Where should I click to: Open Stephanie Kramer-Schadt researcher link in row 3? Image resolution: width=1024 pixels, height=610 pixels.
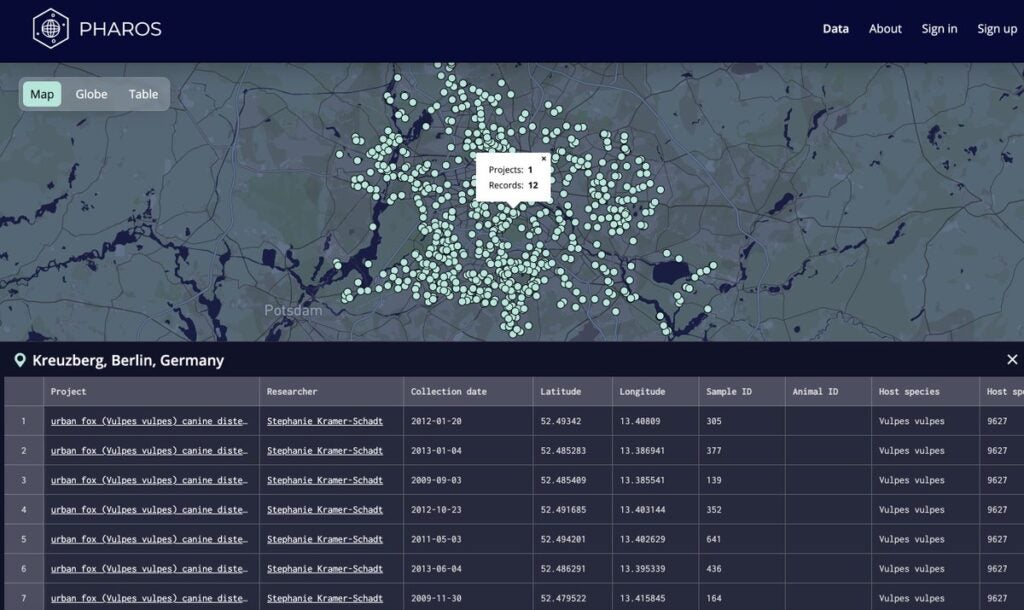point(324,480)
